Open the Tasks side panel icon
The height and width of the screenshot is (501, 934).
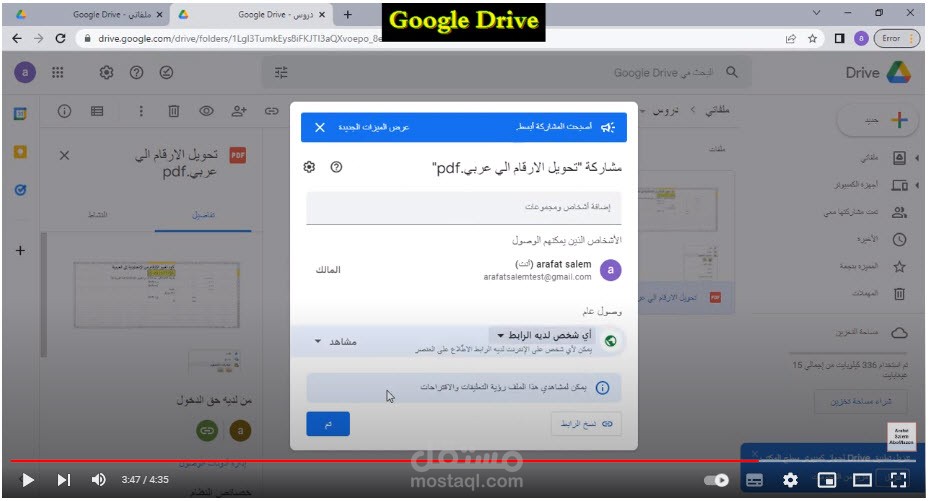point(20,190)
